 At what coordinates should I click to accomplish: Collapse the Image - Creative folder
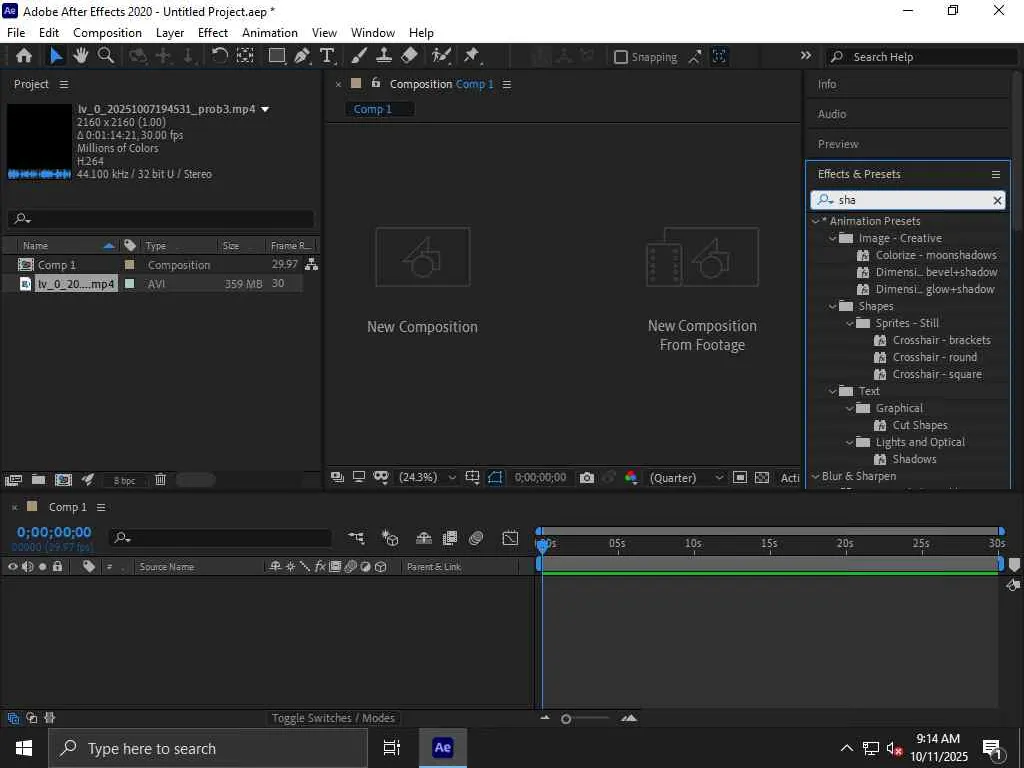833,238
